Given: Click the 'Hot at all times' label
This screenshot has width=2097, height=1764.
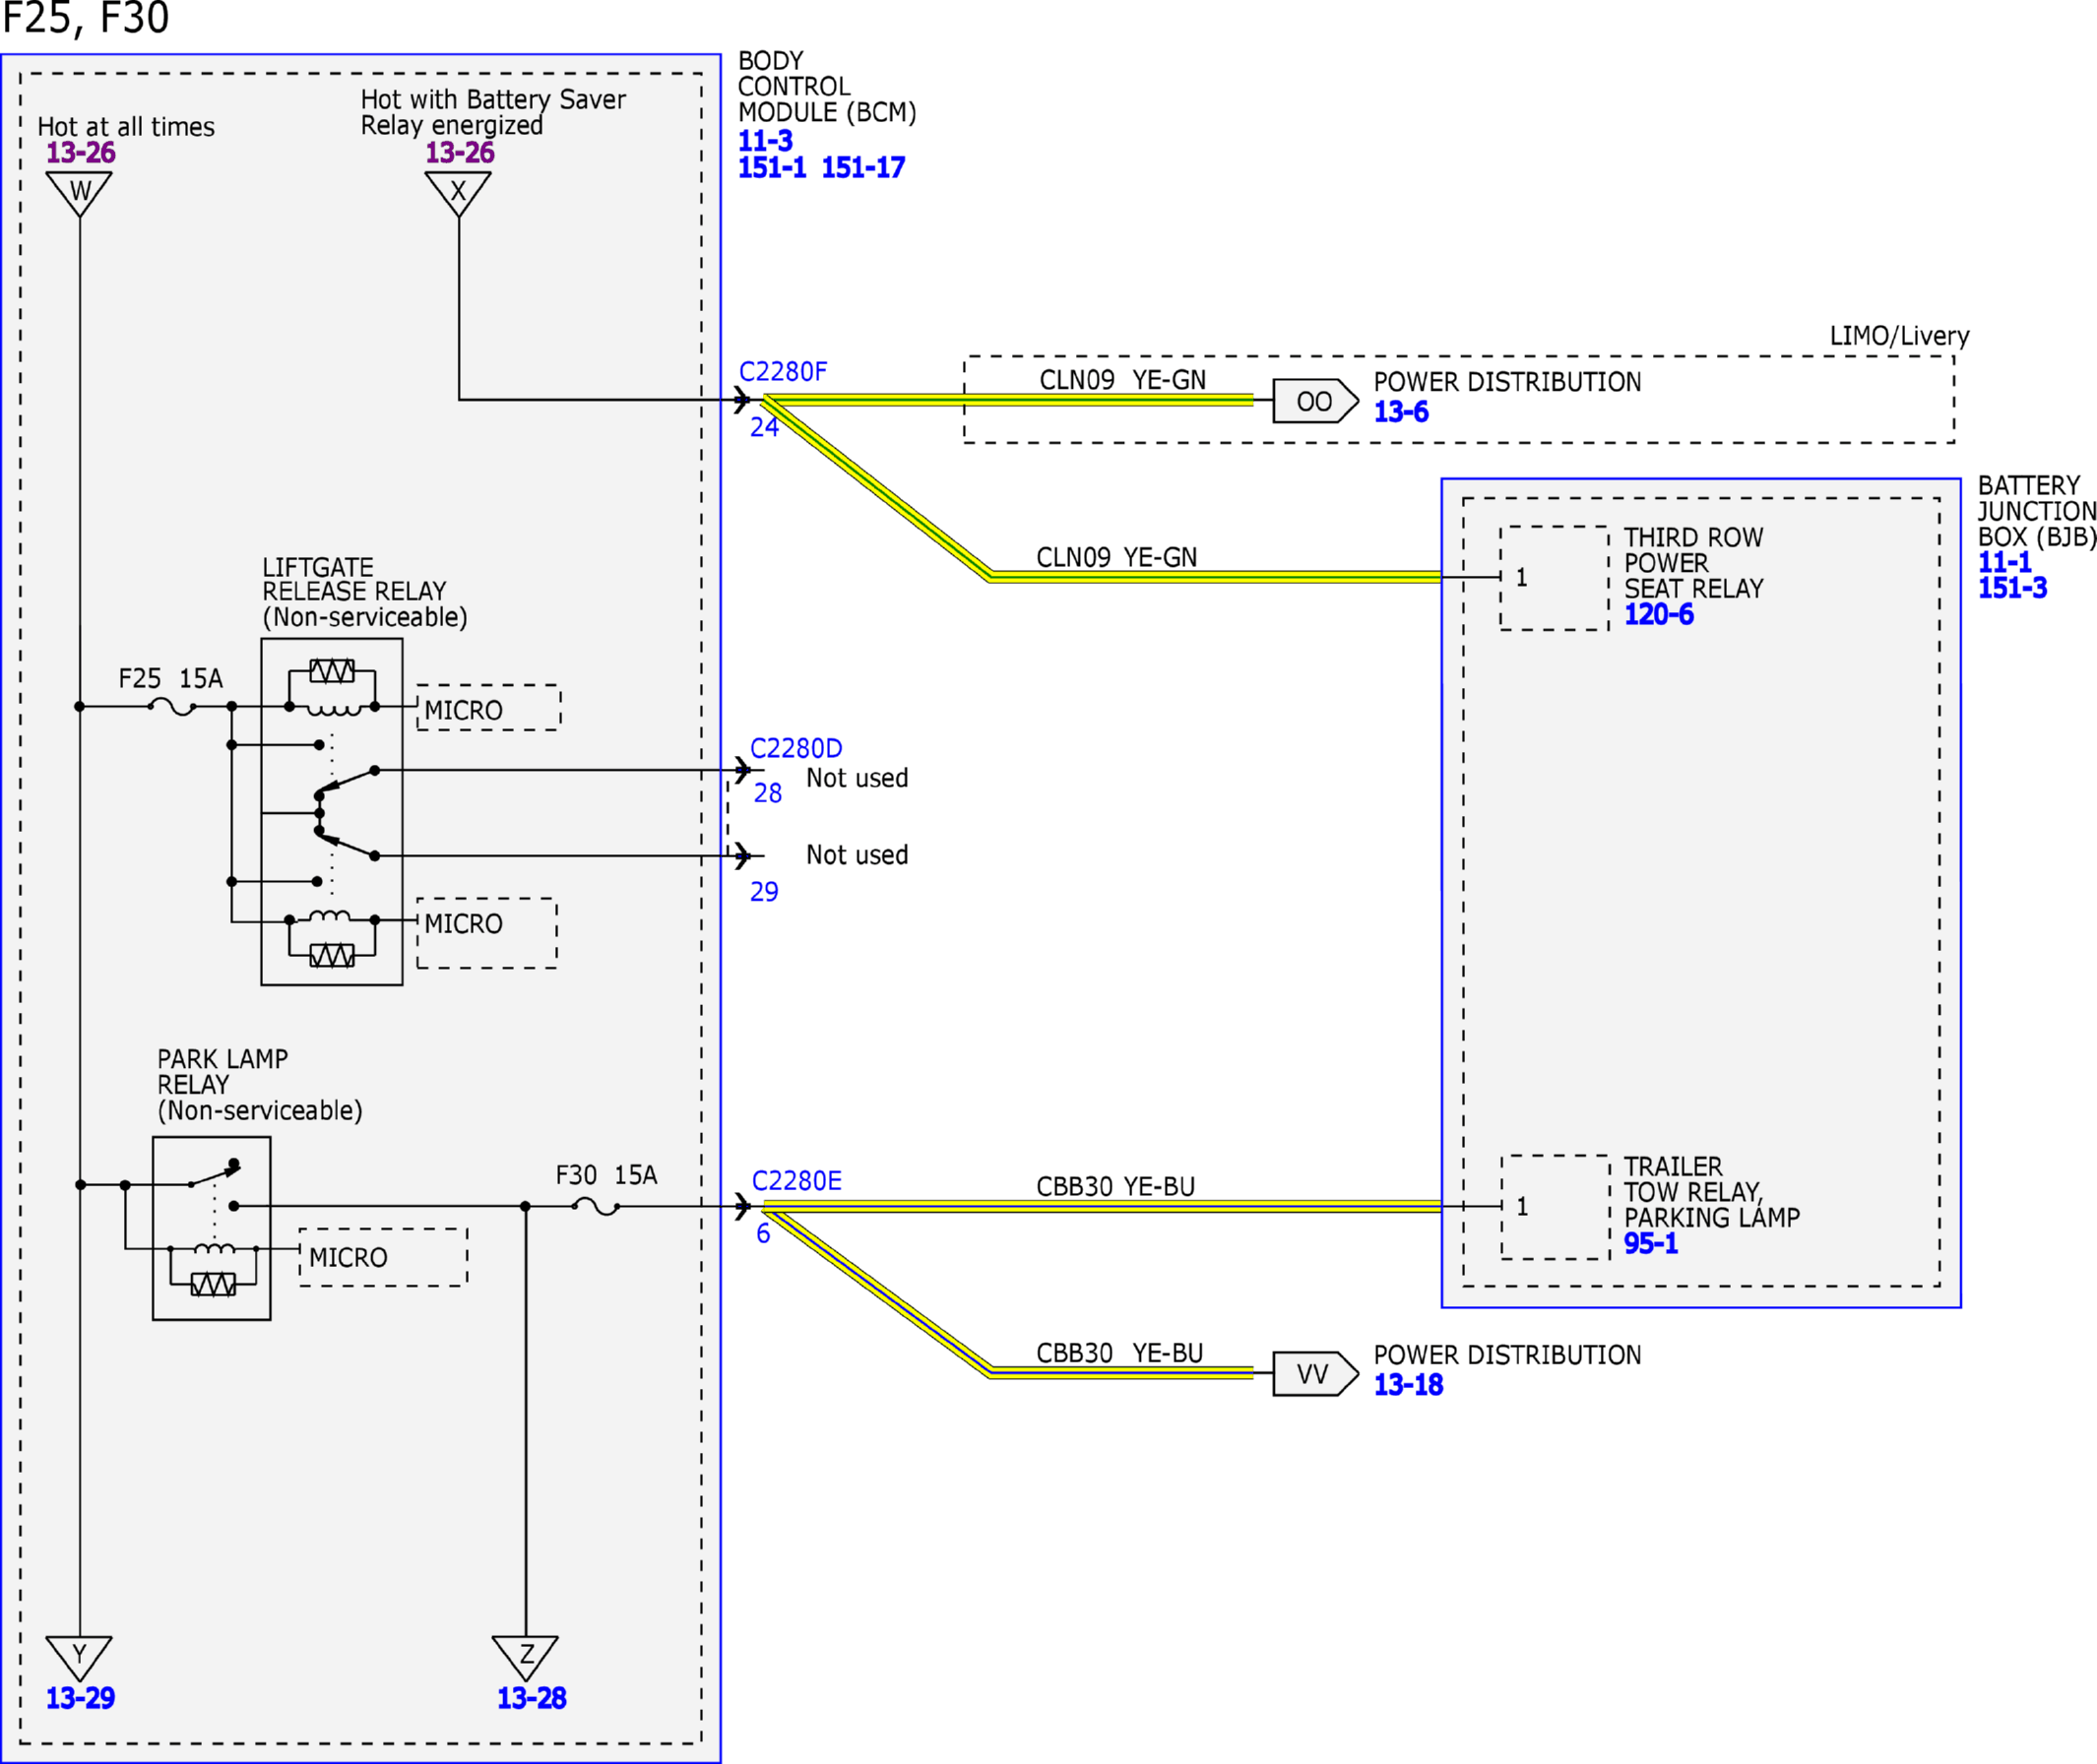Looking at the screenshot, I should click(x=126, y=127).
